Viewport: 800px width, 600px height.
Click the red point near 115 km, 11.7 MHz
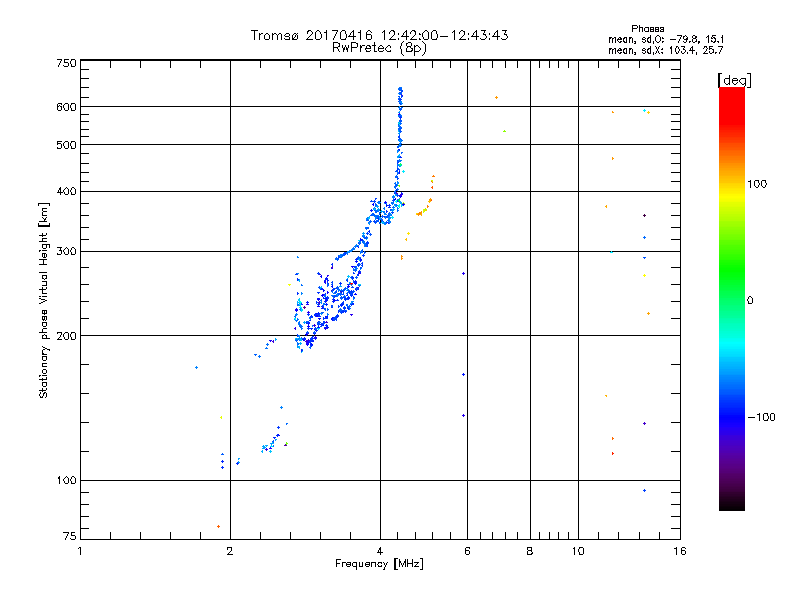[x=613, y=453]
